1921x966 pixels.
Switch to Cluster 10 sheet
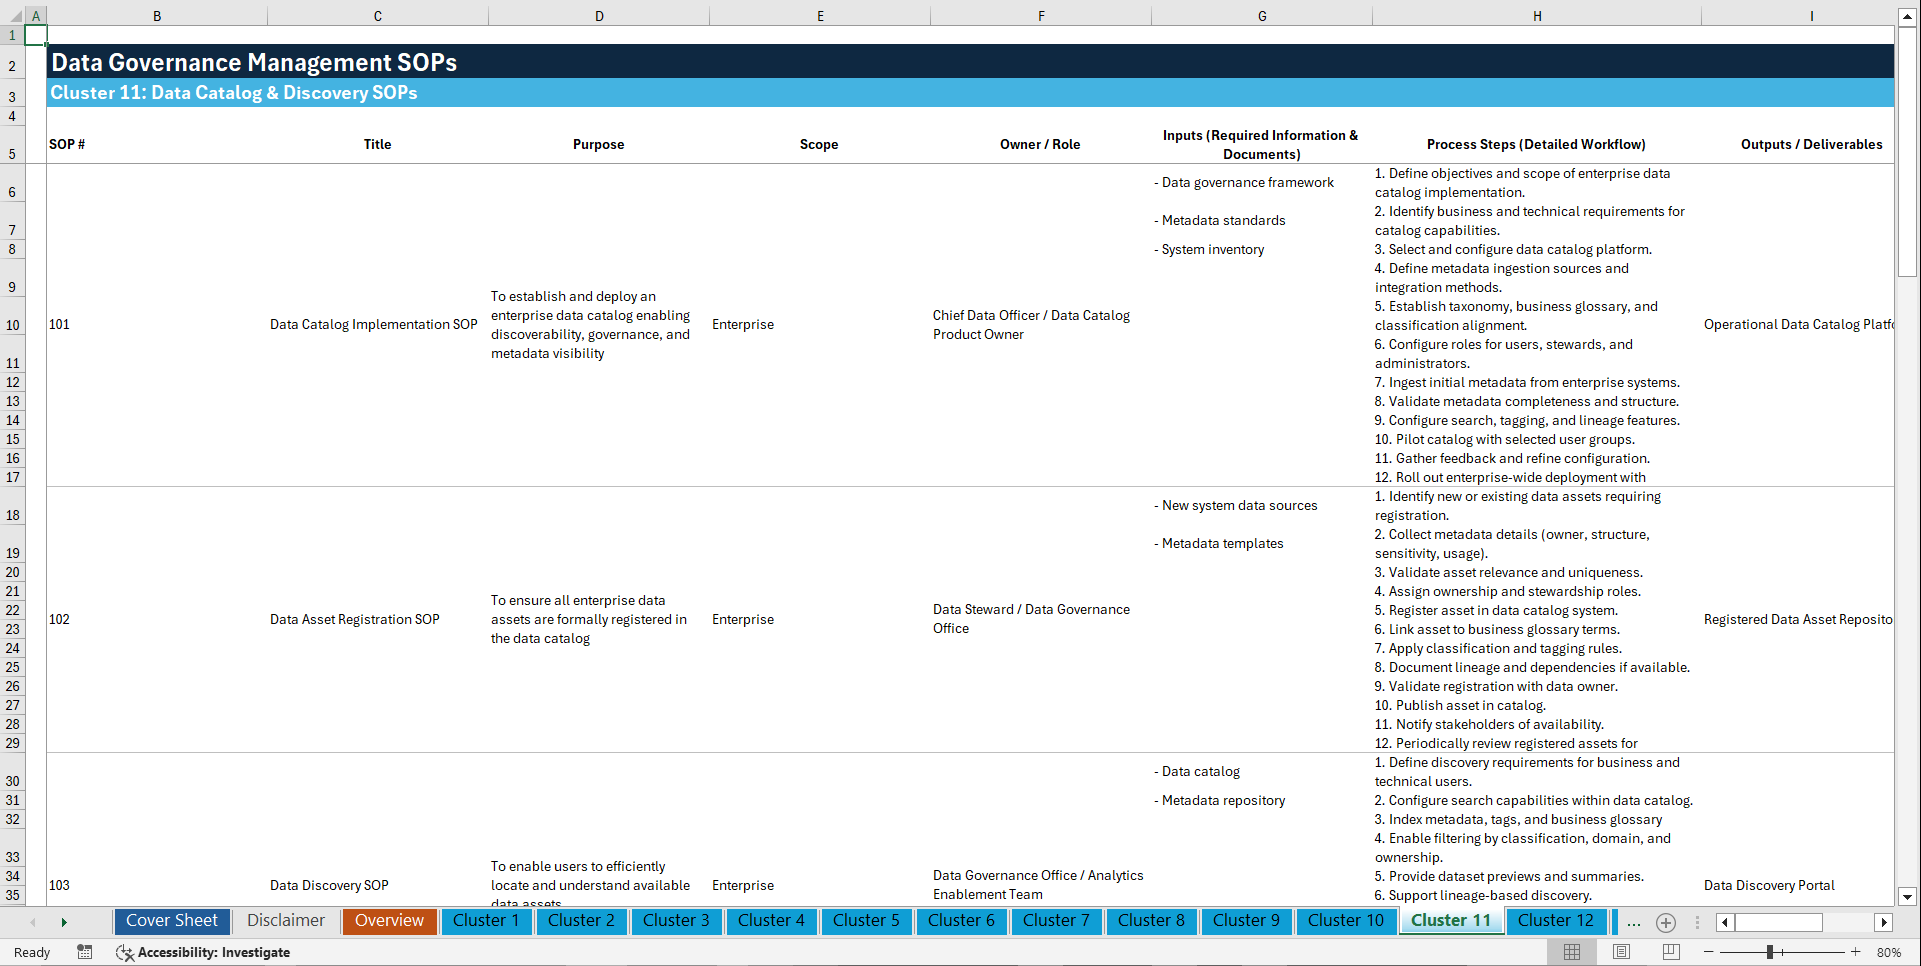1346,921
